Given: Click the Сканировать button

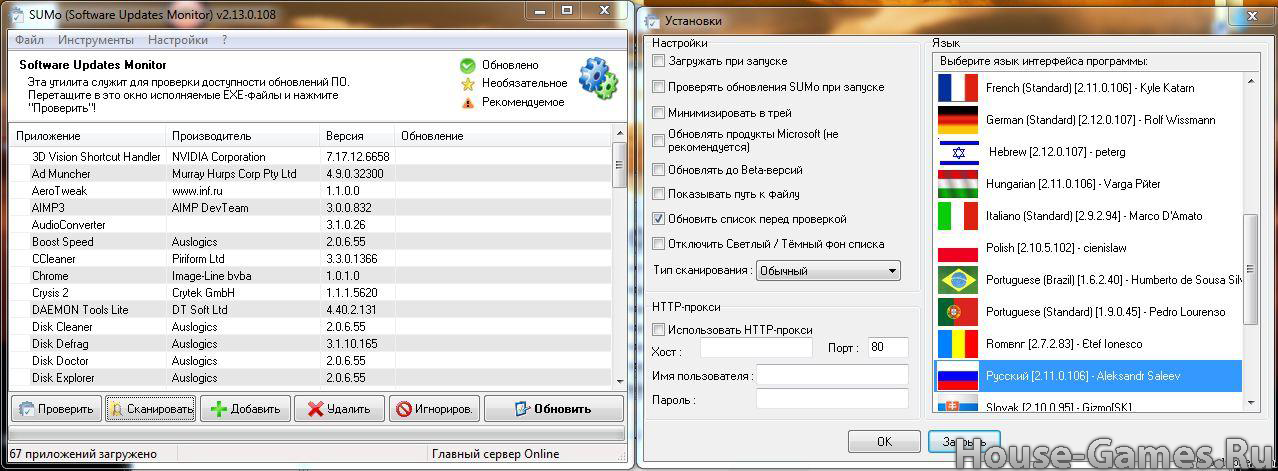Looking at the screenshot, I should [x=150, y=408].
